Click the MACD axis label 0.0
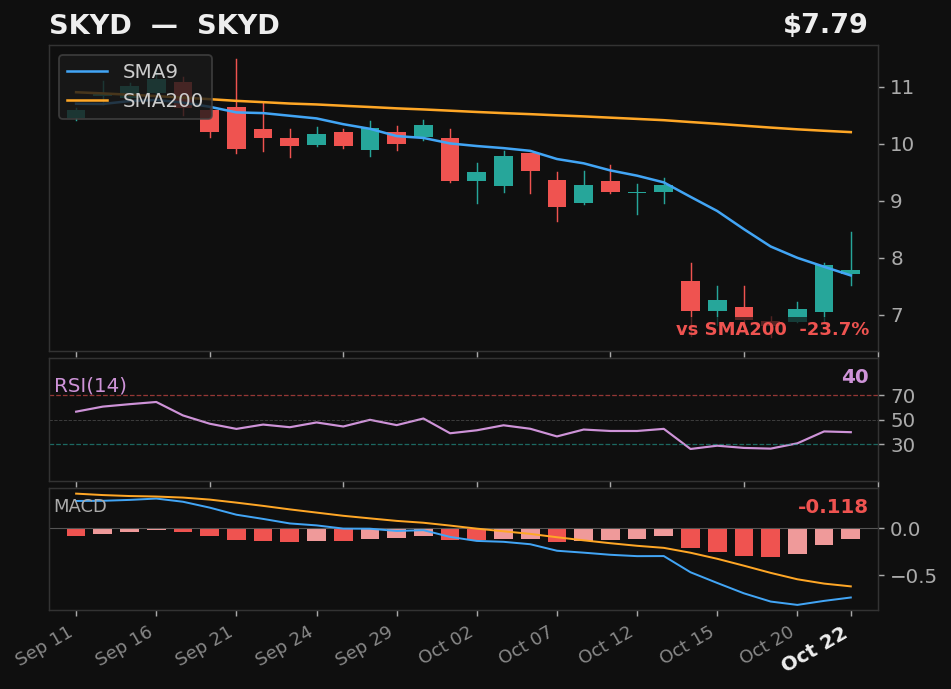 click(x=904, y=529)
